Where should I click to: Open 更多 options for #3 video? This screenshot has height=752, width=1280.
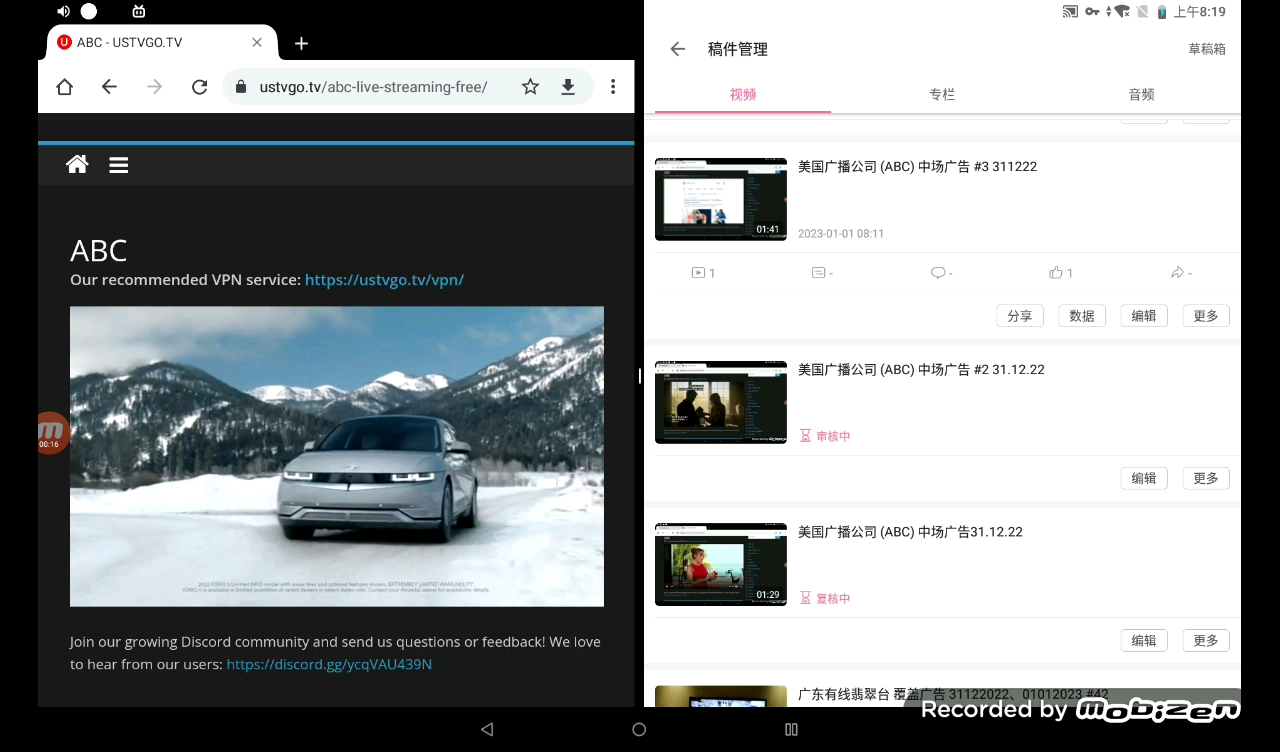[x=1206, y=316]
